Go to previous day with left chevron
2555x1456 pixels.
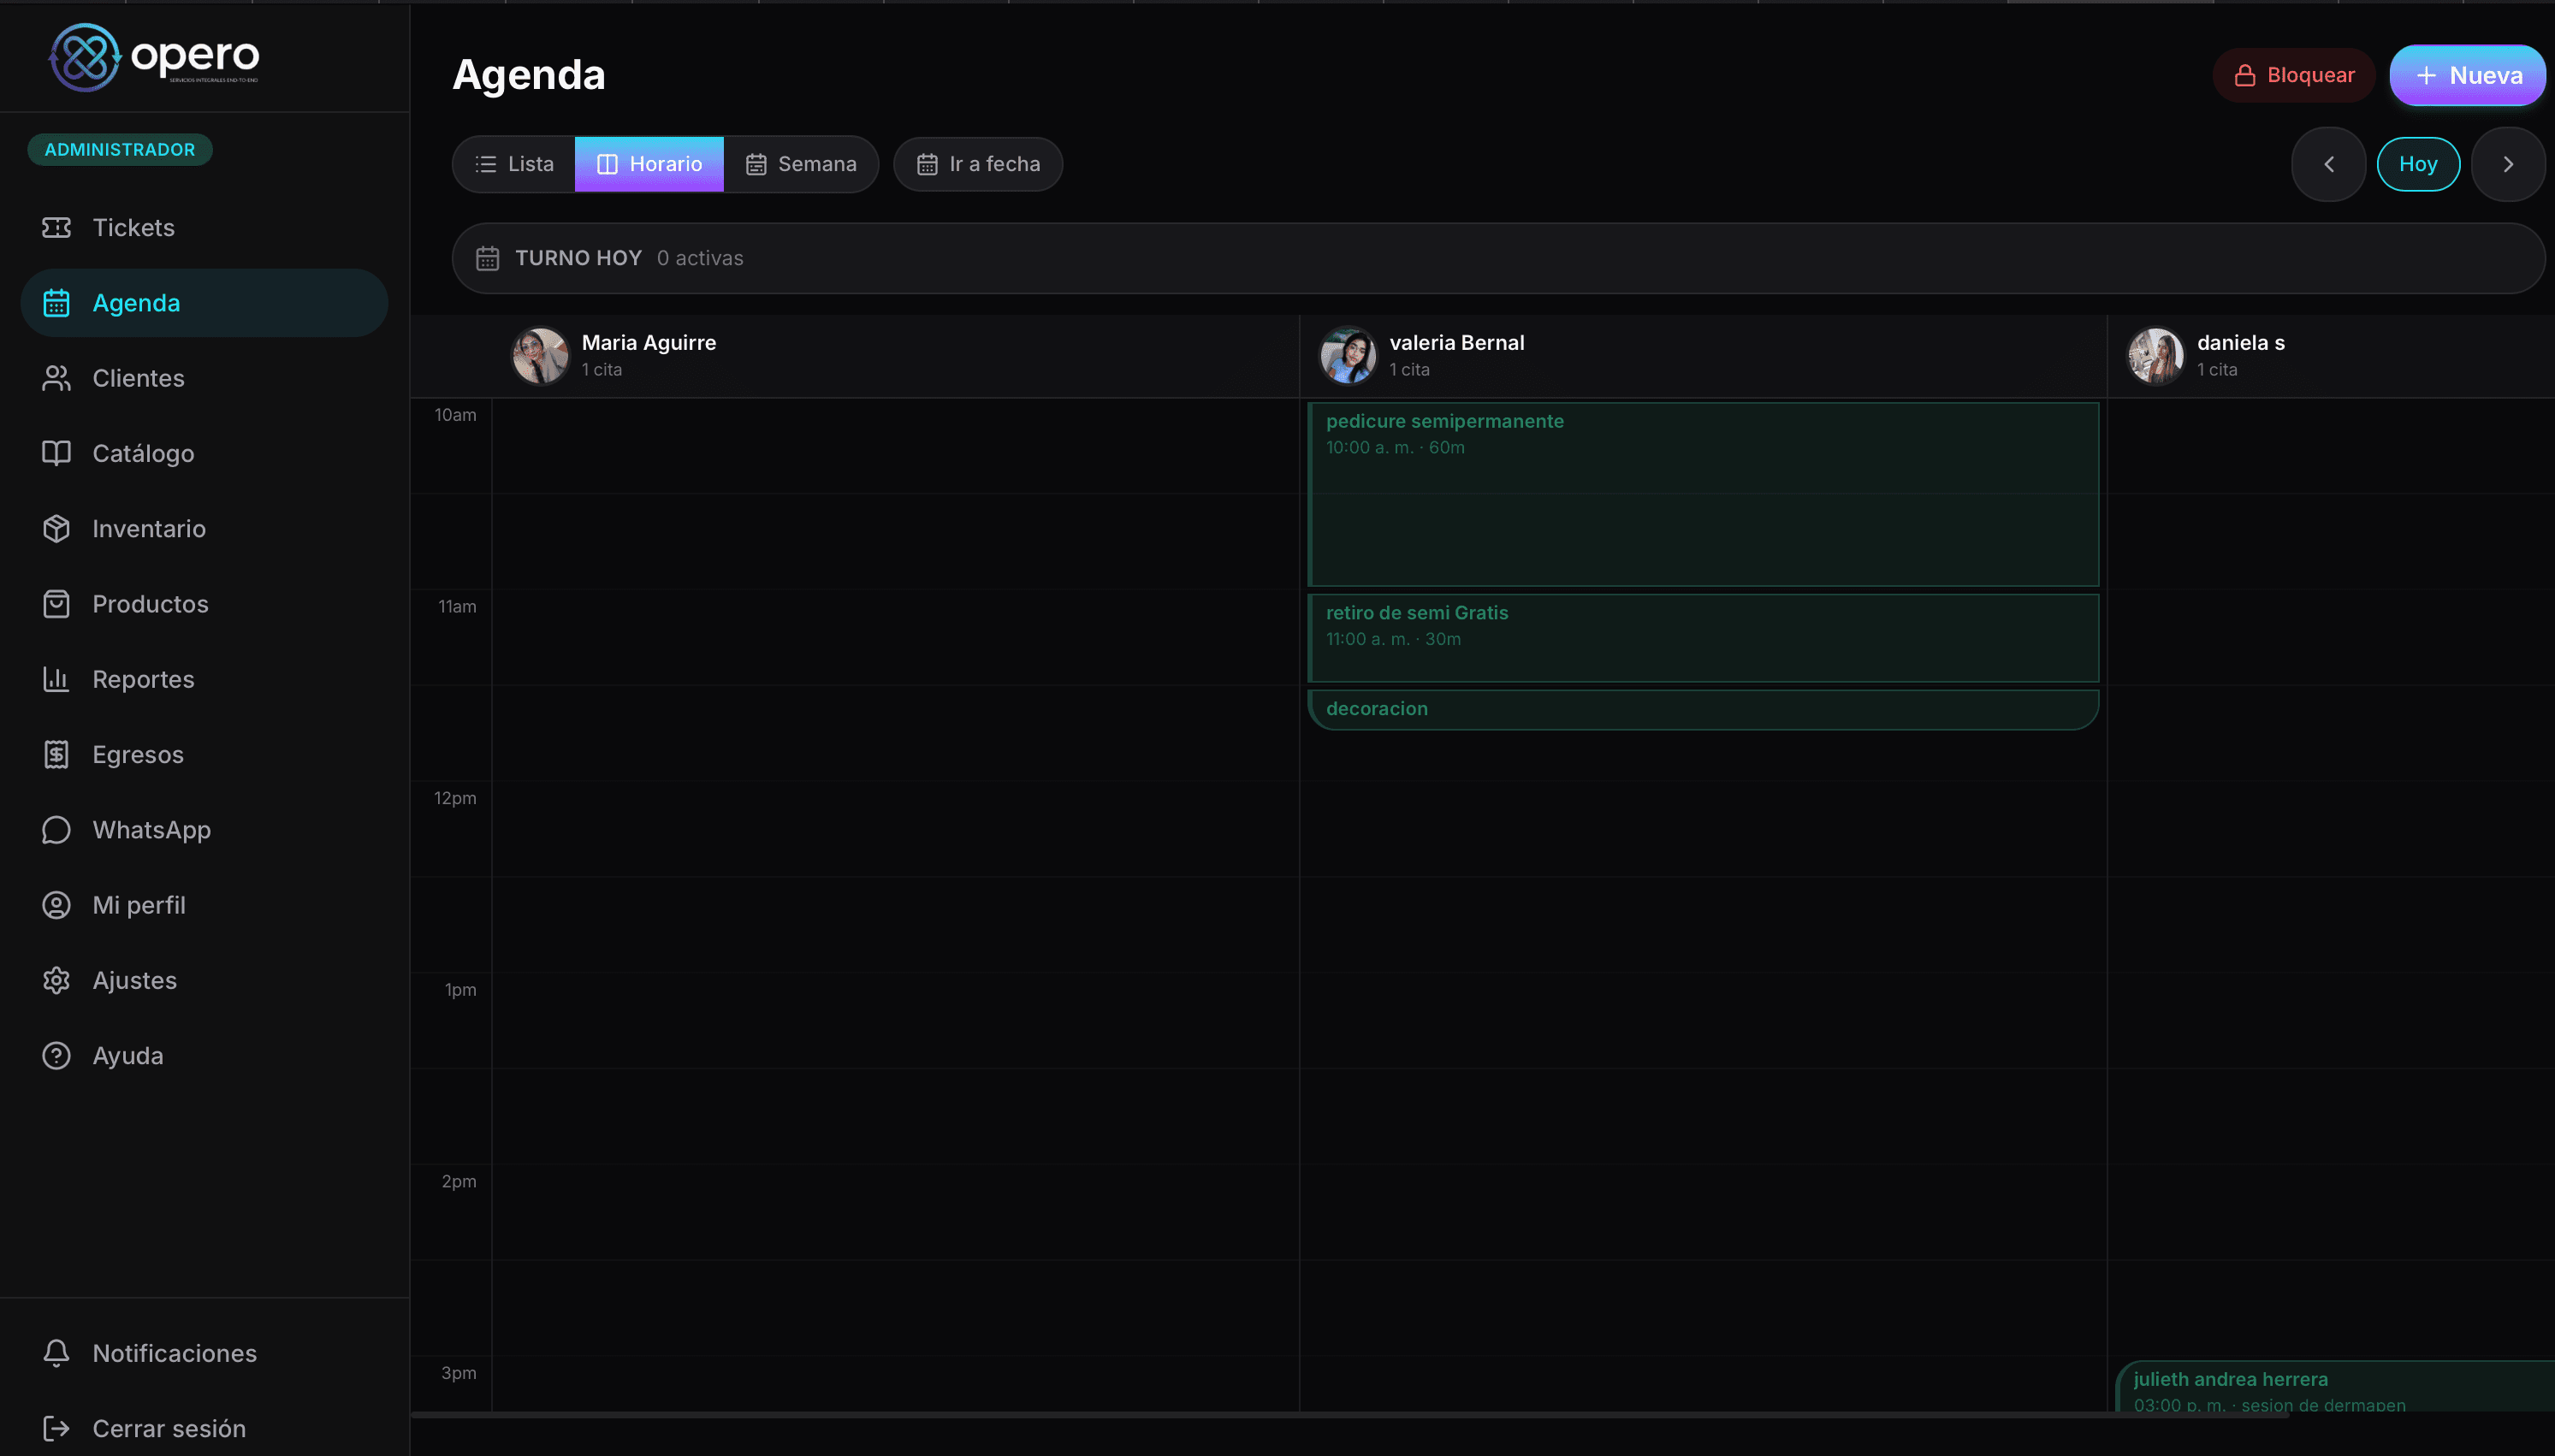pyautogui.click(x=2328, y=164)
